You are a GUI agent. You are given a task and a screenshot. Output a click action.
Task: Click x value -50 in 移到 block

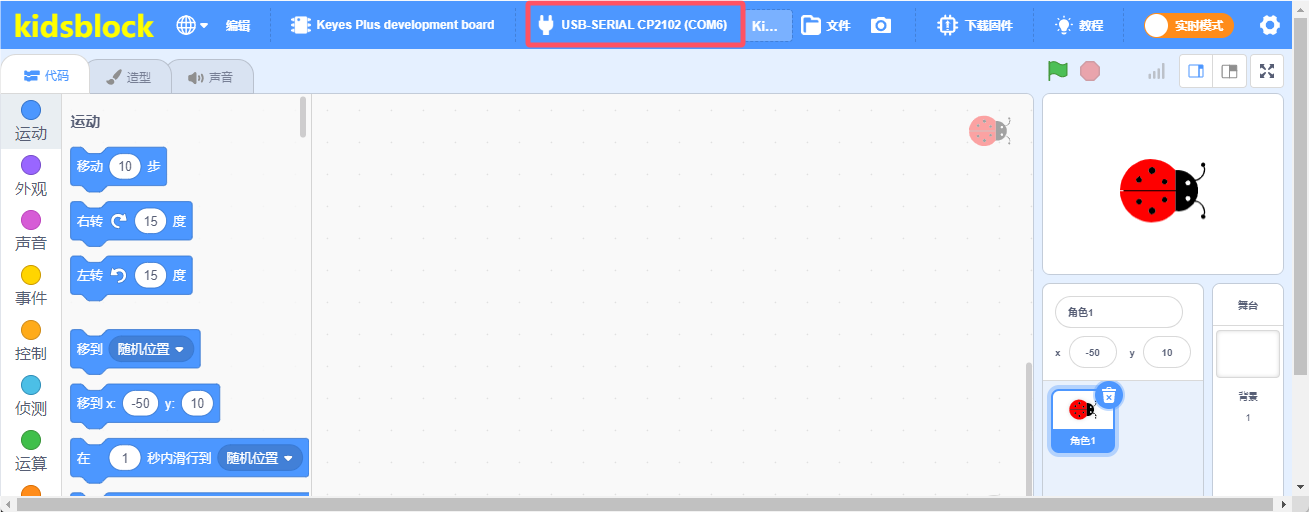pyautogui.click(x=141, y=403)
